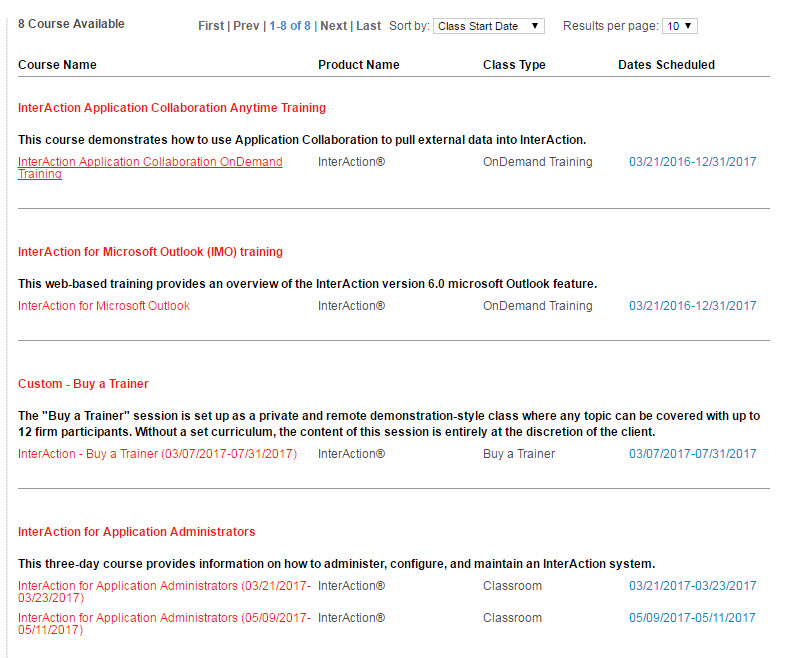Click the Dates Scheduled column header
Image resolution: width=794 pixels, height=658 pixels.
point(666,65)
